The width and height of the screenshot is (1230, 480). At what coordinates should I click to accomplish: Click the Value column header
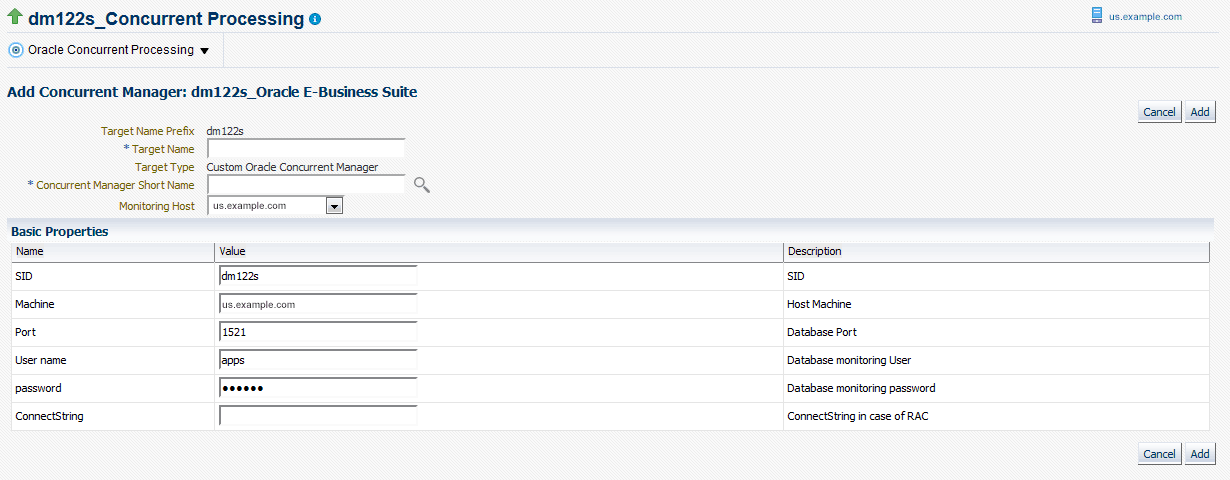(498, 252)
